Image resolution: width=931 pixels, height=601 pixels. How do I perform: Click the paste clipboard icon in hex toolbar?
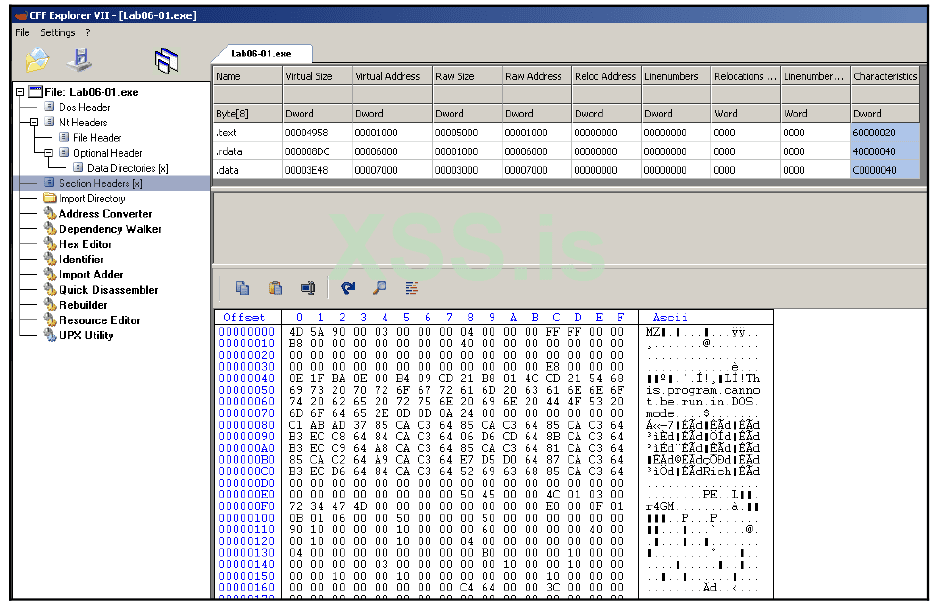pos(275,288)
